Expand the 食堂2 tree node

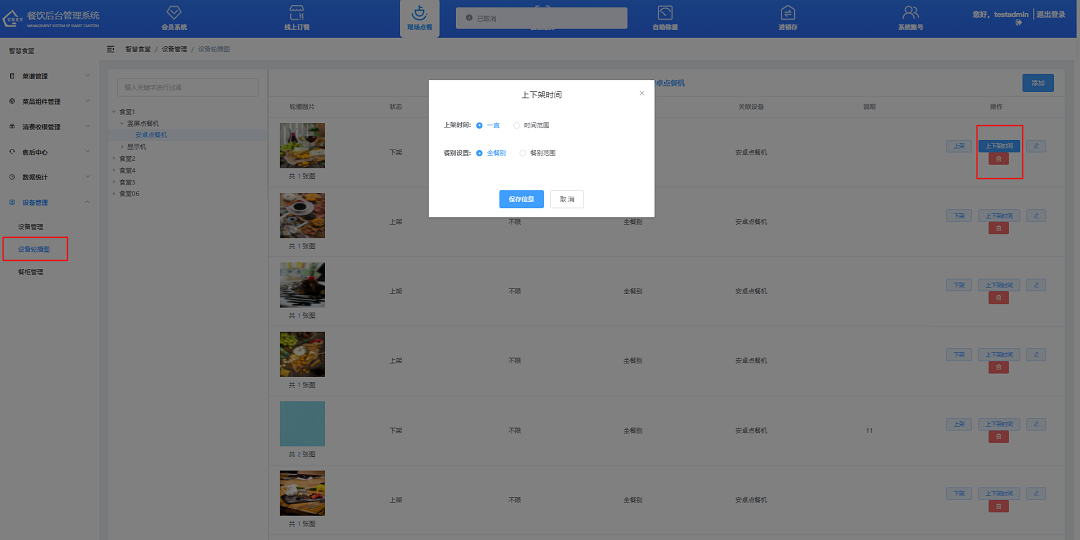[115, 158]
